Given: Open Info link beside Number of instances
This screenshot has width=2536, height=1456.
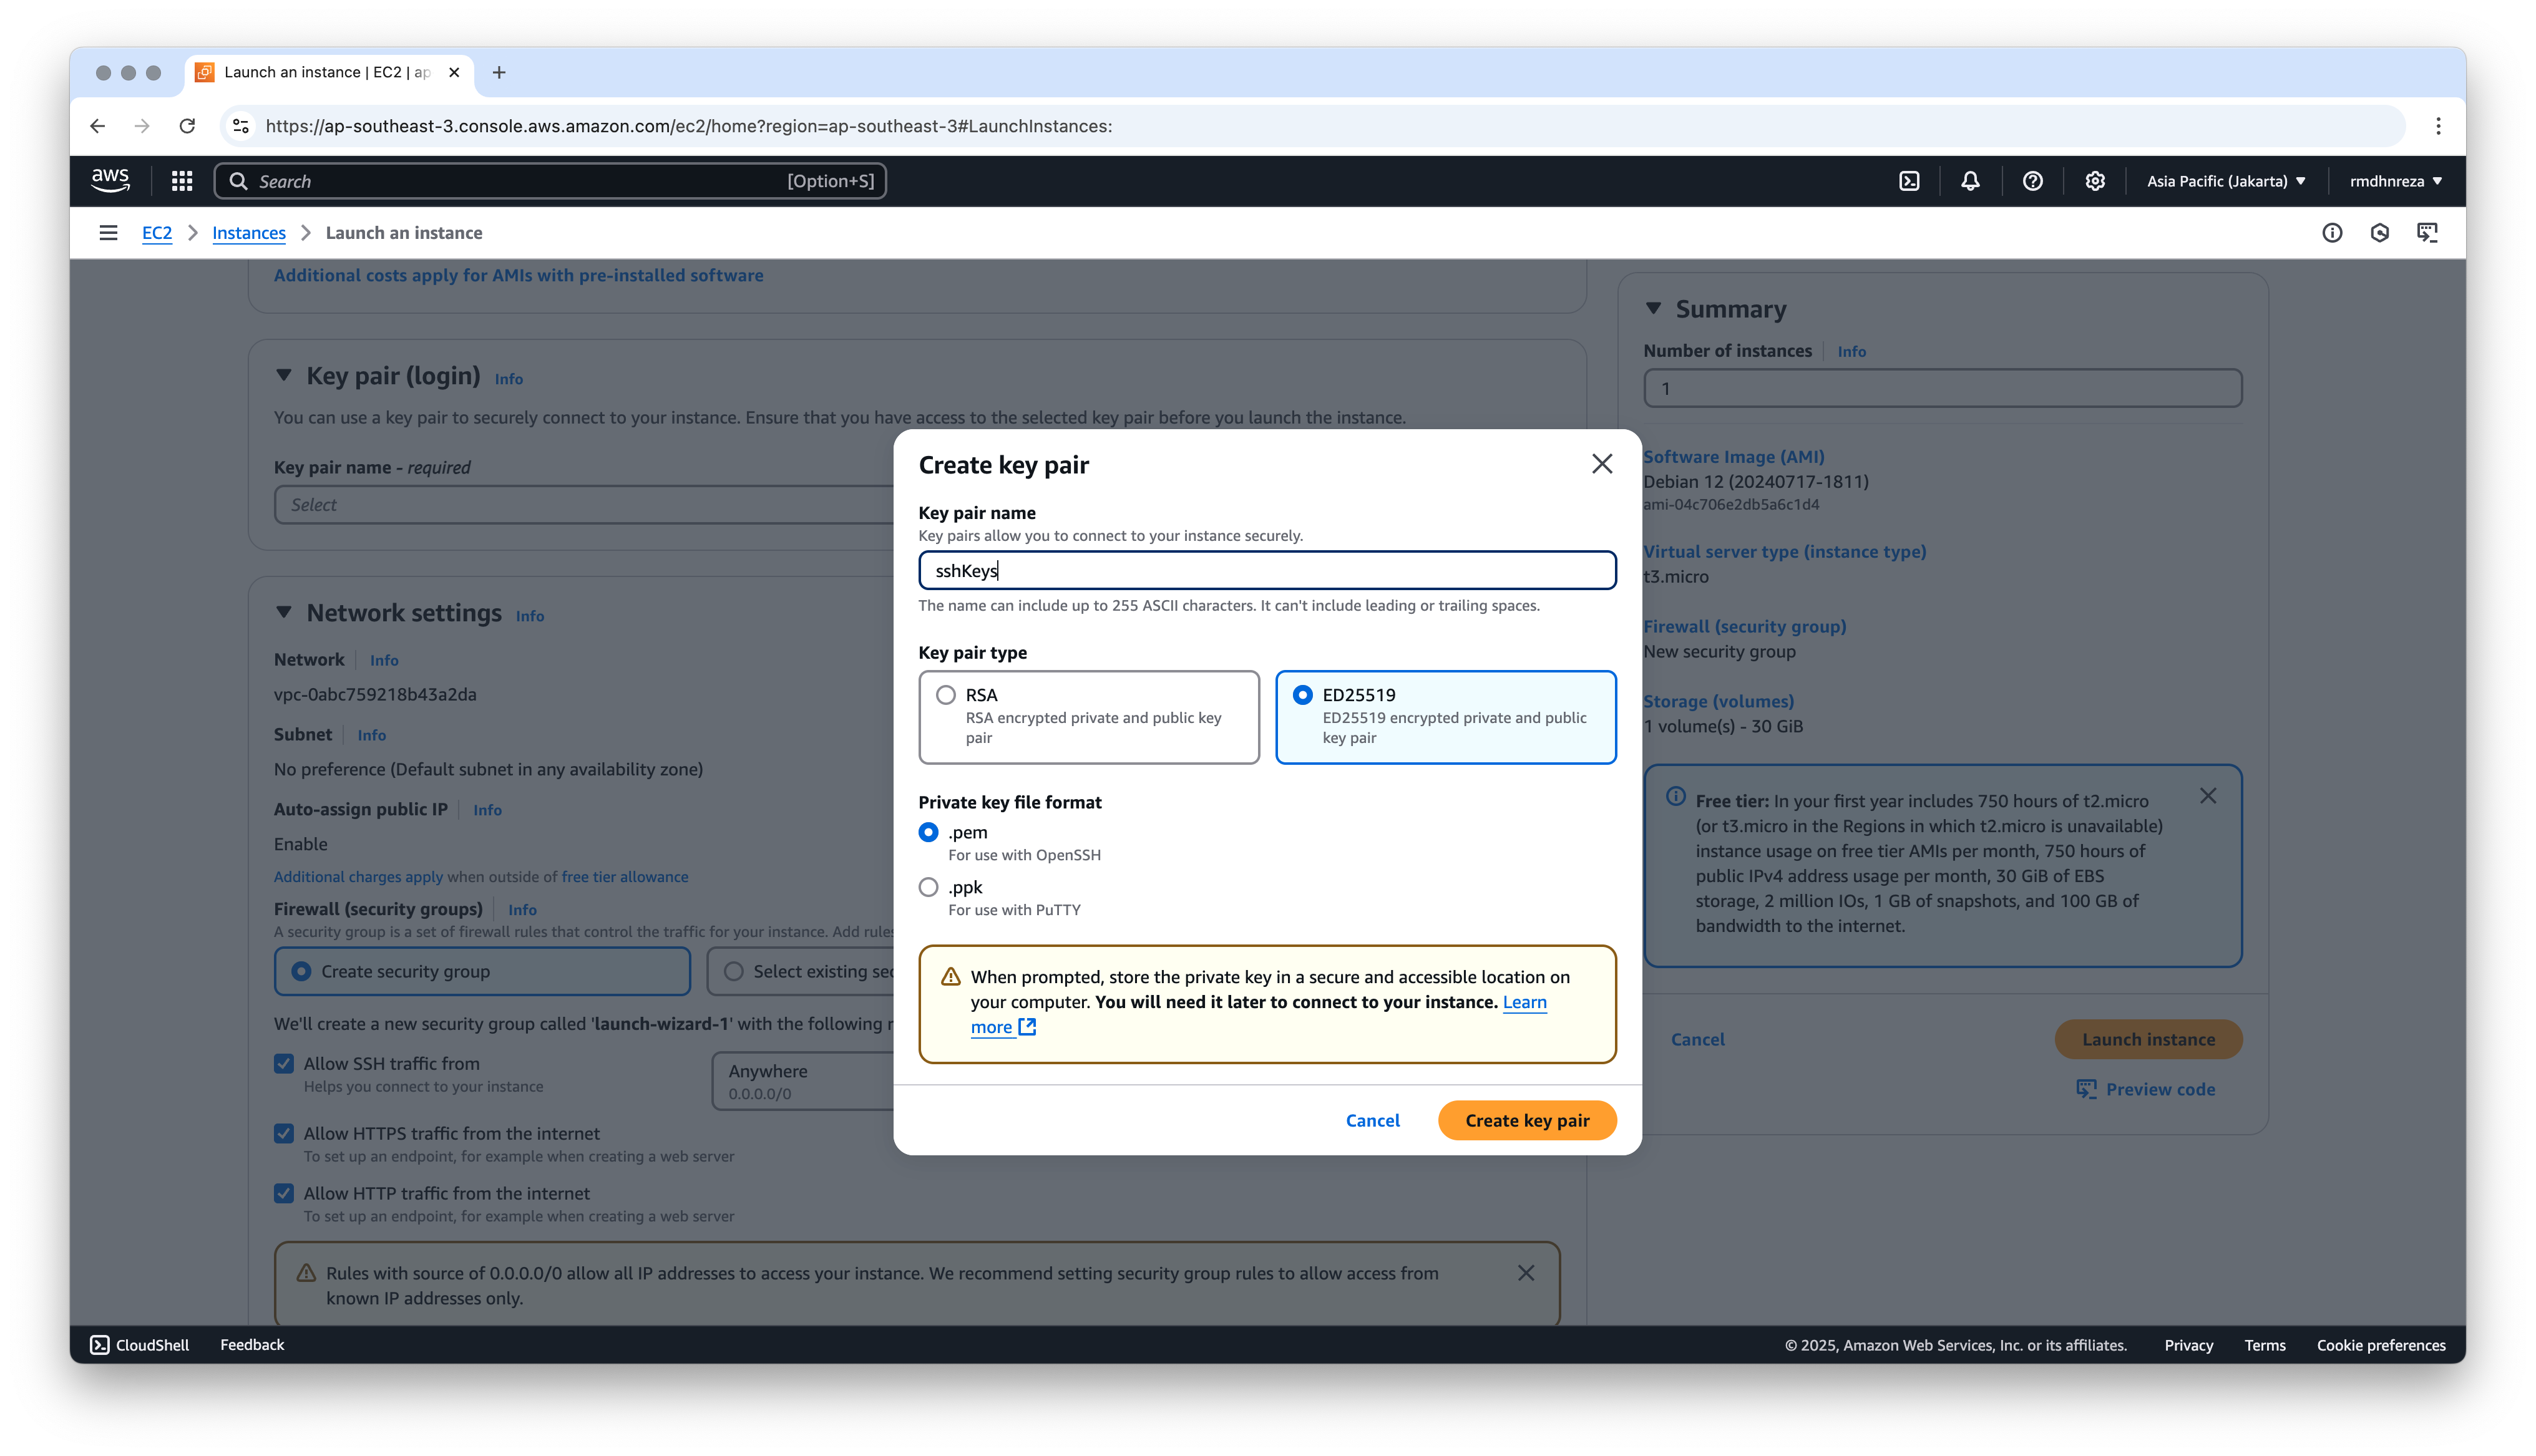Looking at the screenshot, I should 1851,352.
